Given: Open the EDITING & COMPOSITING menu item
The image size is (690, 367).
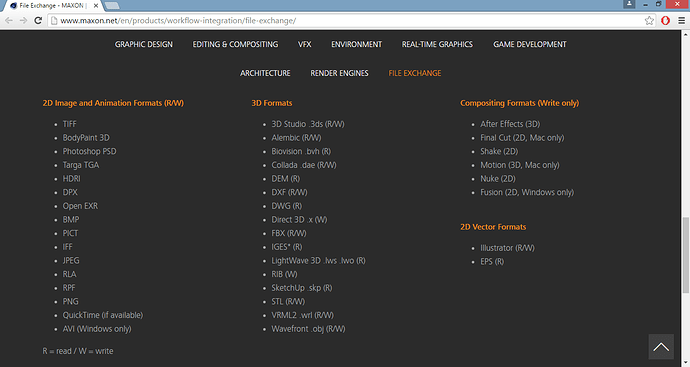Looking at the screenshot, I should (235, 44).
